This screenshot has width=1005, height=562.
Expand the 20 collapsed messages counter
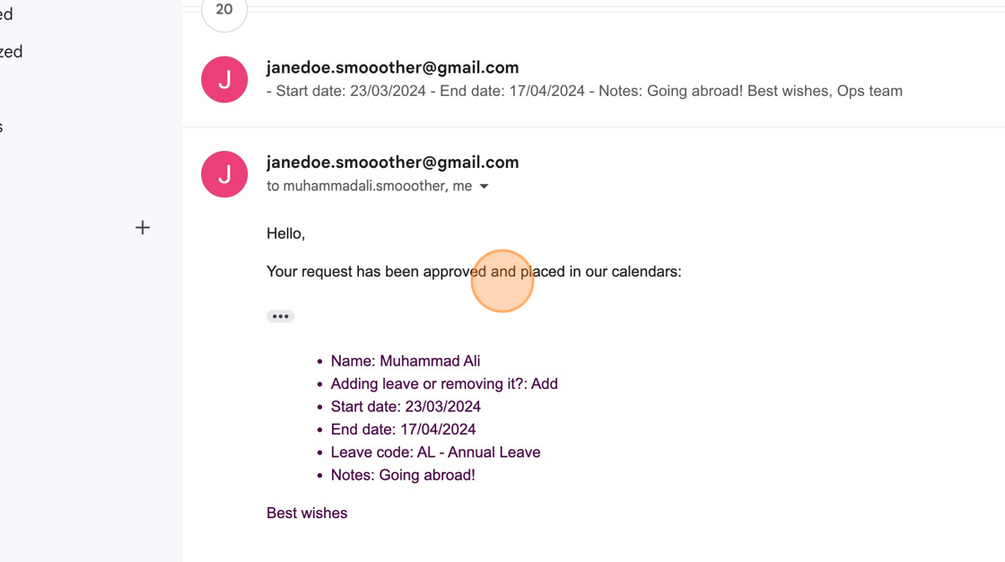(224, 10)
